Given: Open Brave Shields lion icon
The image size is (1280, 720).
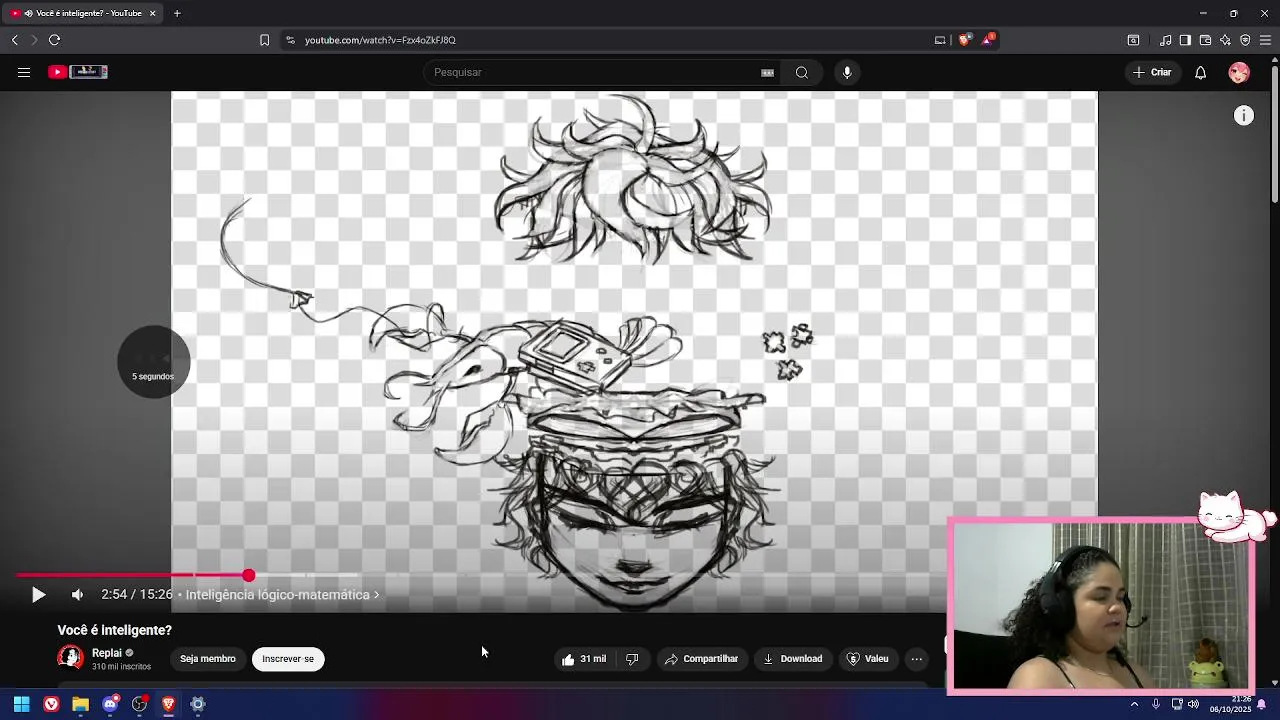Looking at the screenshot, I should point(964,40).
